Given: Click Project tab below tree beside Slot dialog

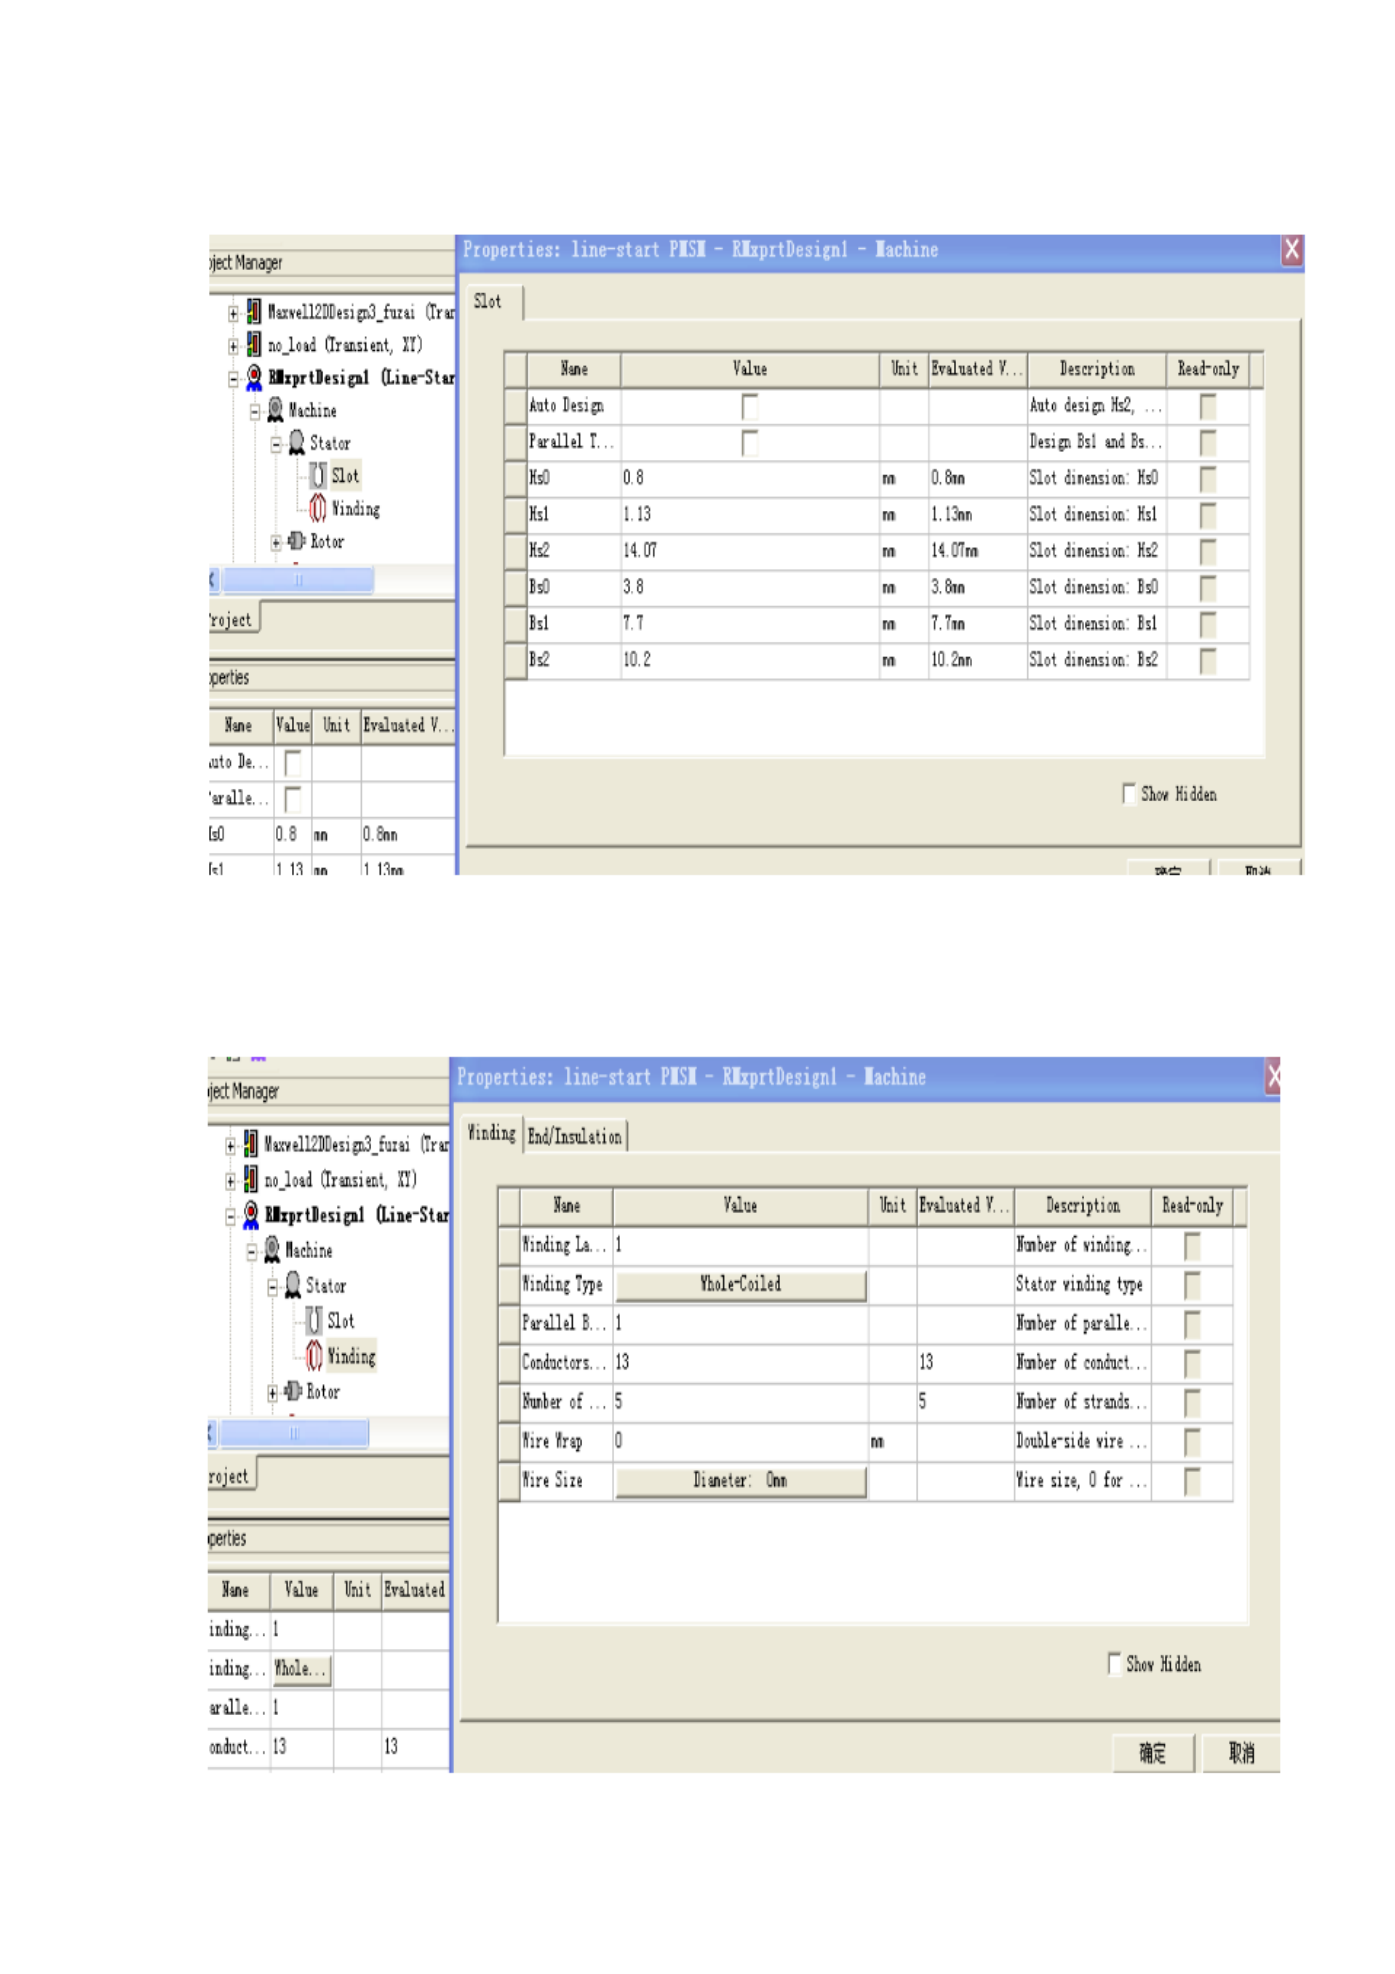Looking at the screenshot, I should [x=233, y=619].
